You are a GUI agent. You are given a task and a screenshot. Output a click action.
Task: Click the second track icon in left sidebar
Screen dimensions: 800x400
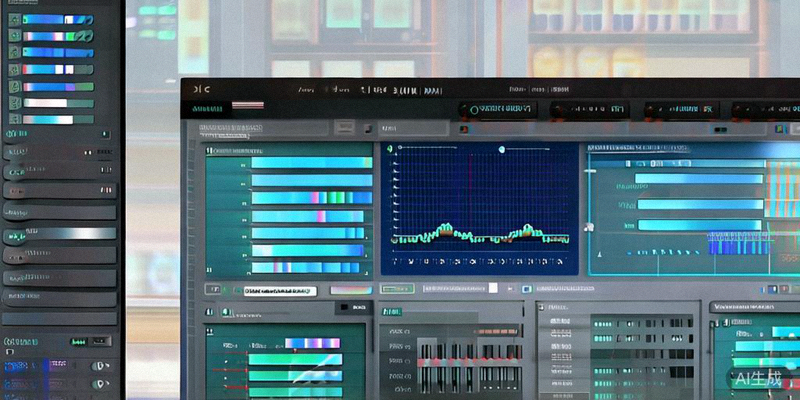(x=14, y=35)
